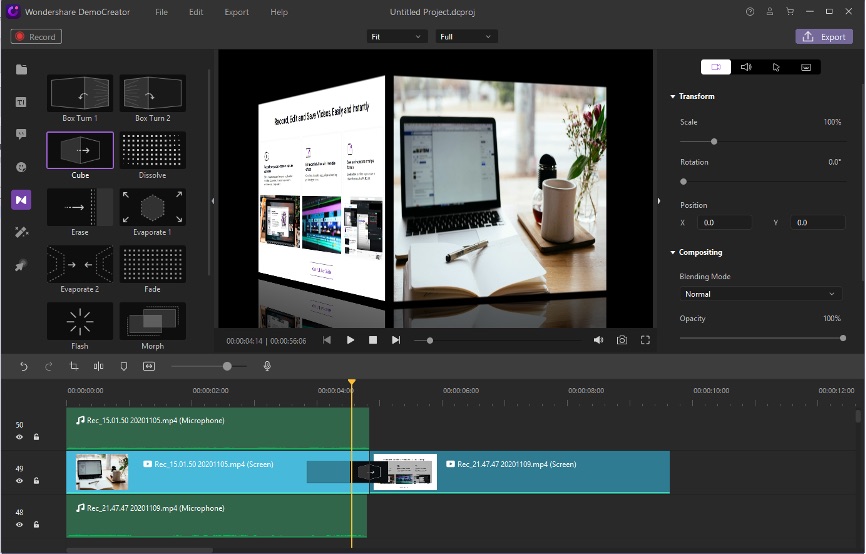Image resolution: width=866 pixels, height=554 pixels.
Task: Click the Split clip icon
Action: pyautogui.click(x=99, y=367)
